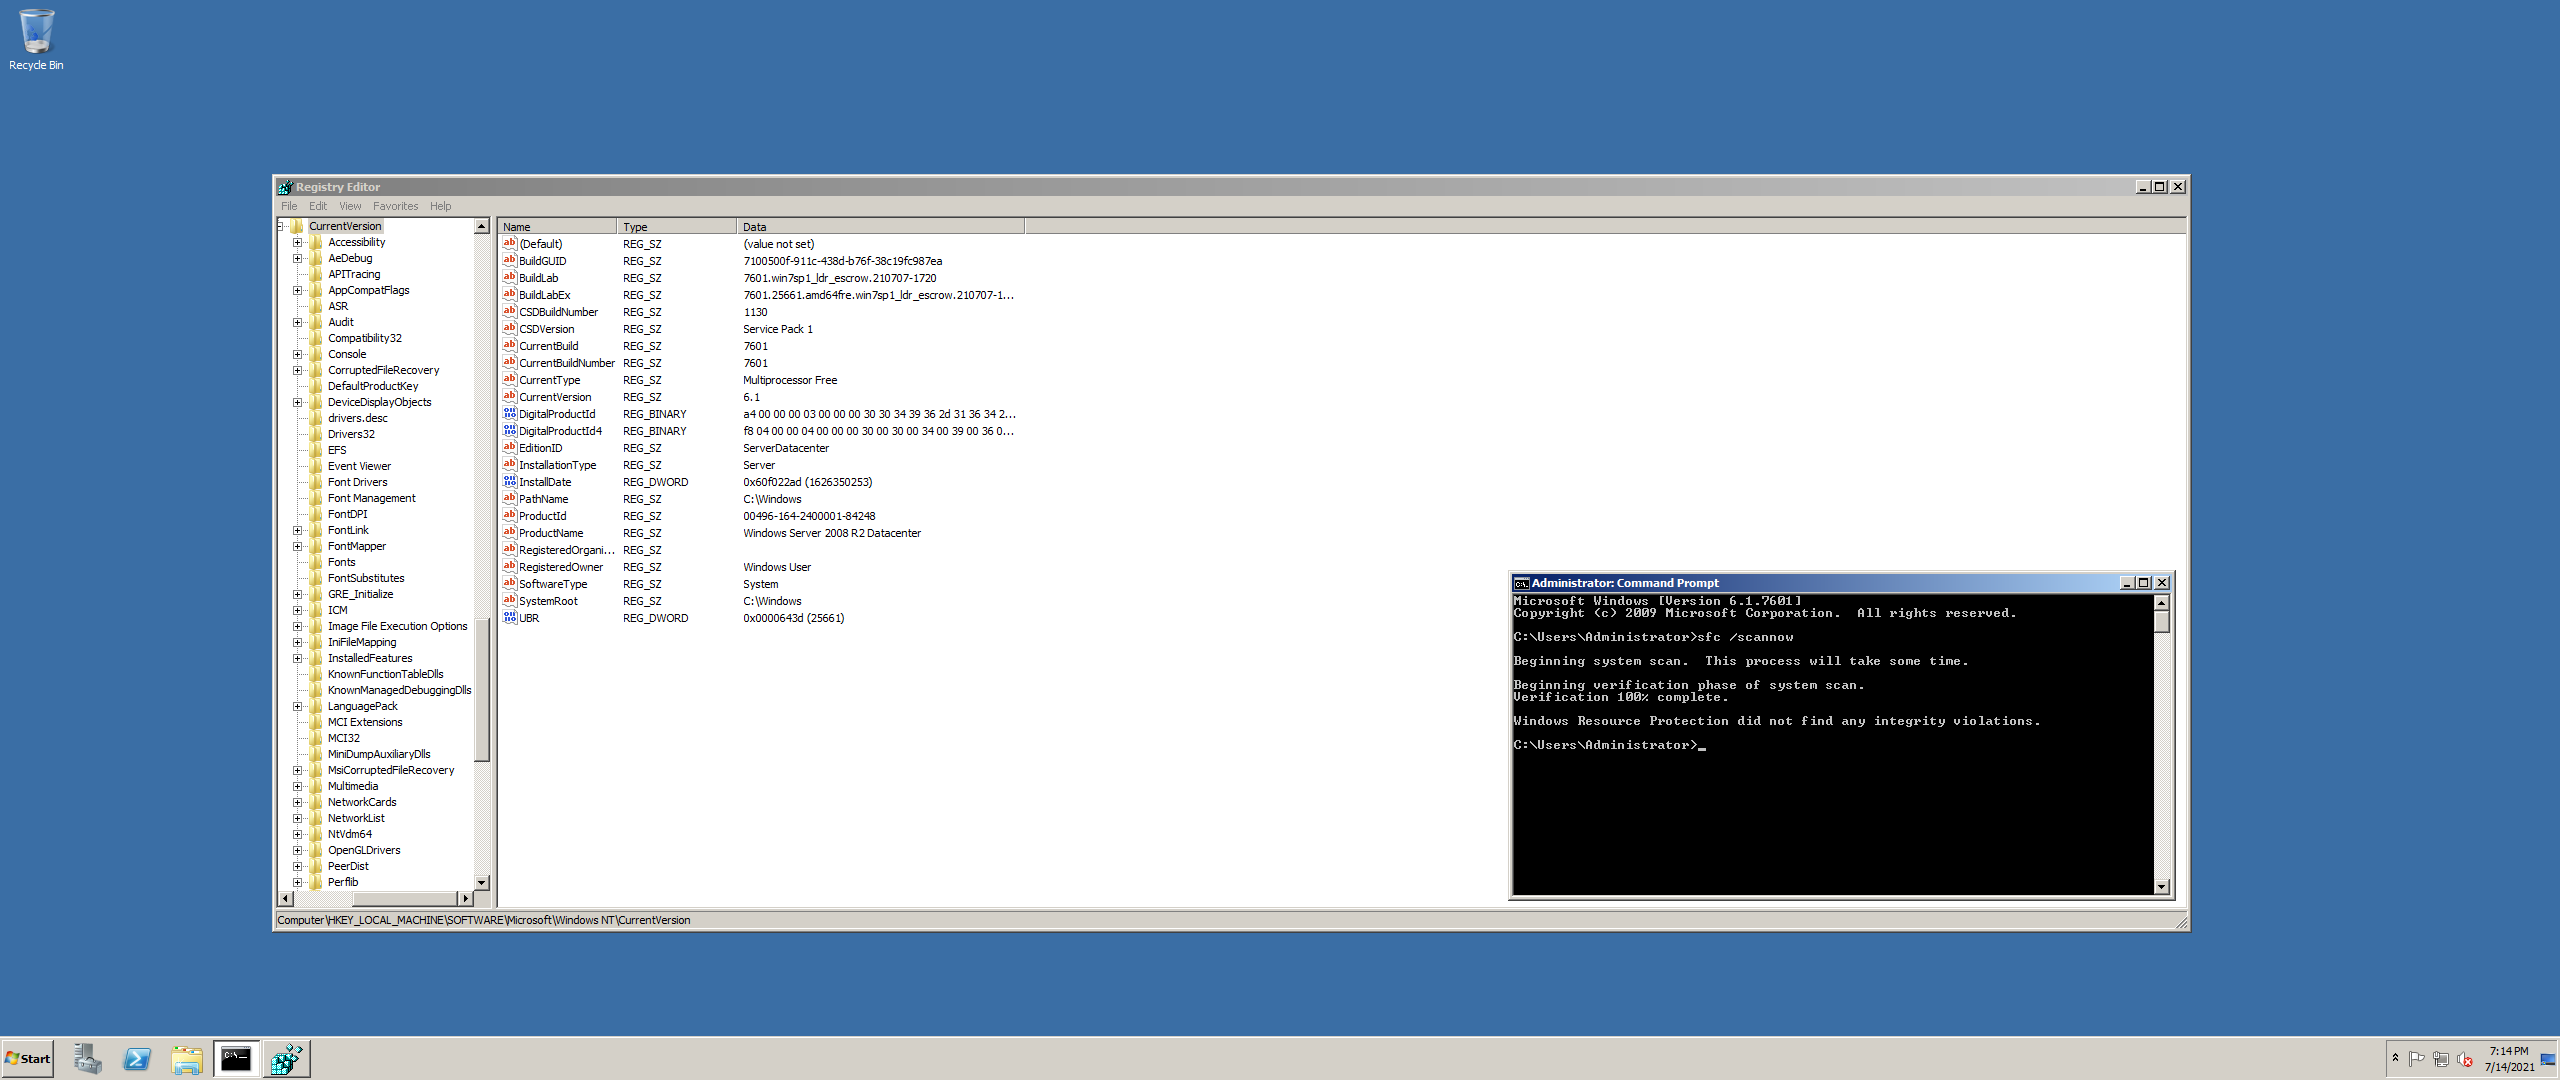Click Command Prompt scroll up arrow
Image resolution: width=2560 pixels, height=1080 pixels.
click(x=2162, y=603)
